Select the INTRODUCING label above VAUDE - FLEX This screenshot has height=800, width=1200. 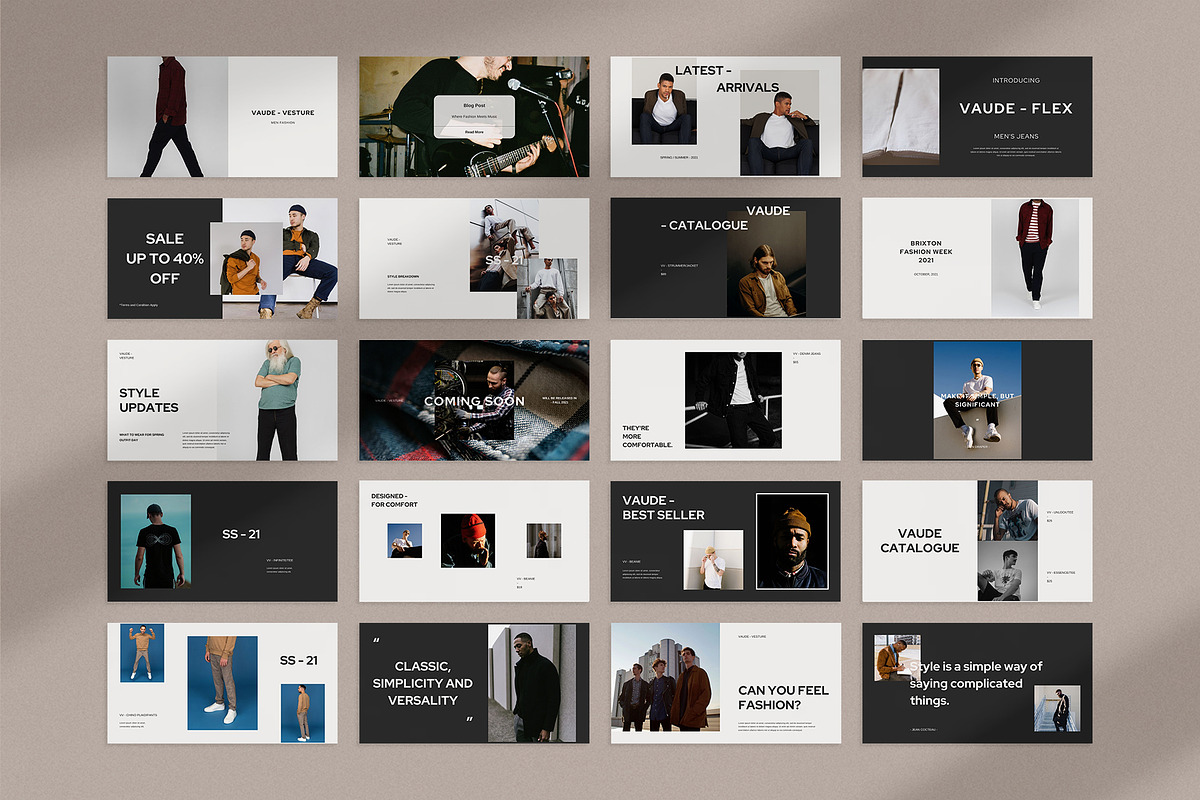click(1016, 80)
